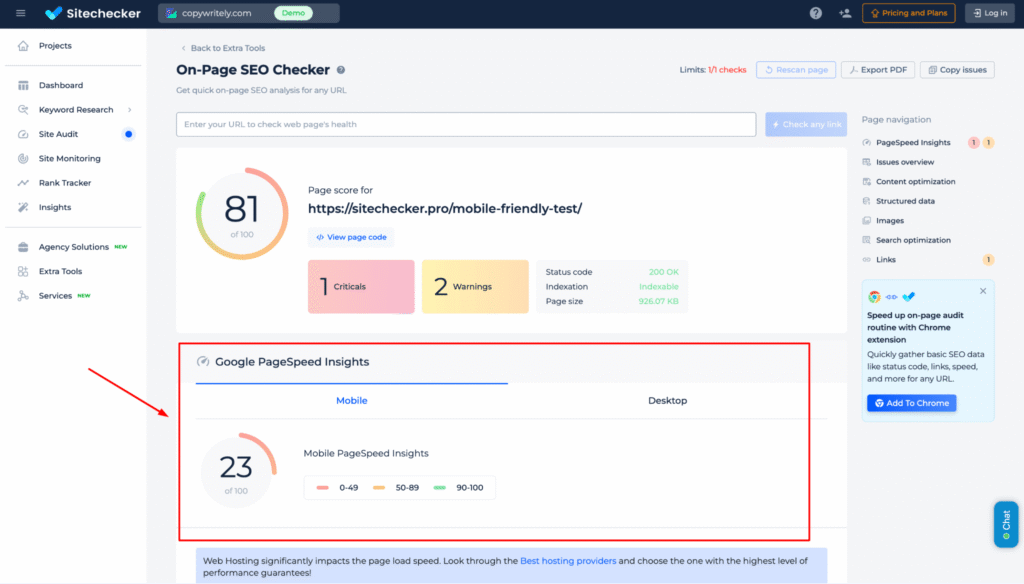The width and height of the screenshot is (1024, 584).
Task: Open the Chat widget
Action: coord(1006,524)
